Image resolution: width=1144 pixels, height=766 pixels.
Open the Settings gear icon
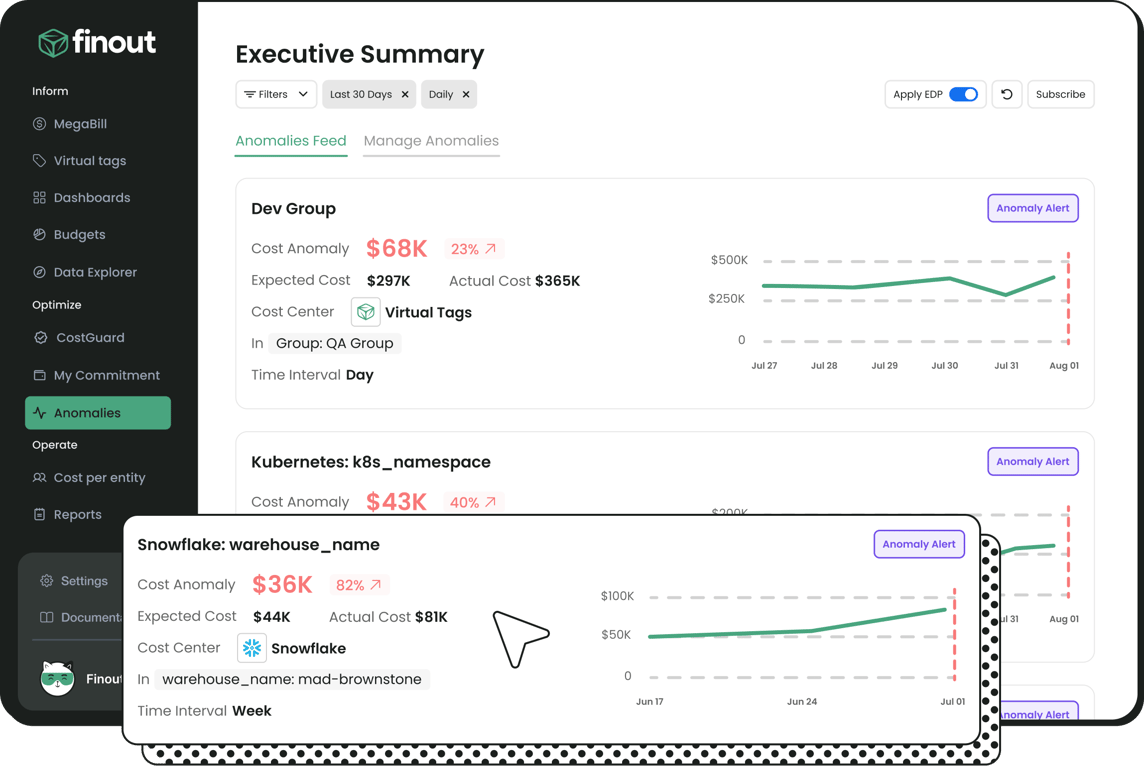click(x=46, y=581)
